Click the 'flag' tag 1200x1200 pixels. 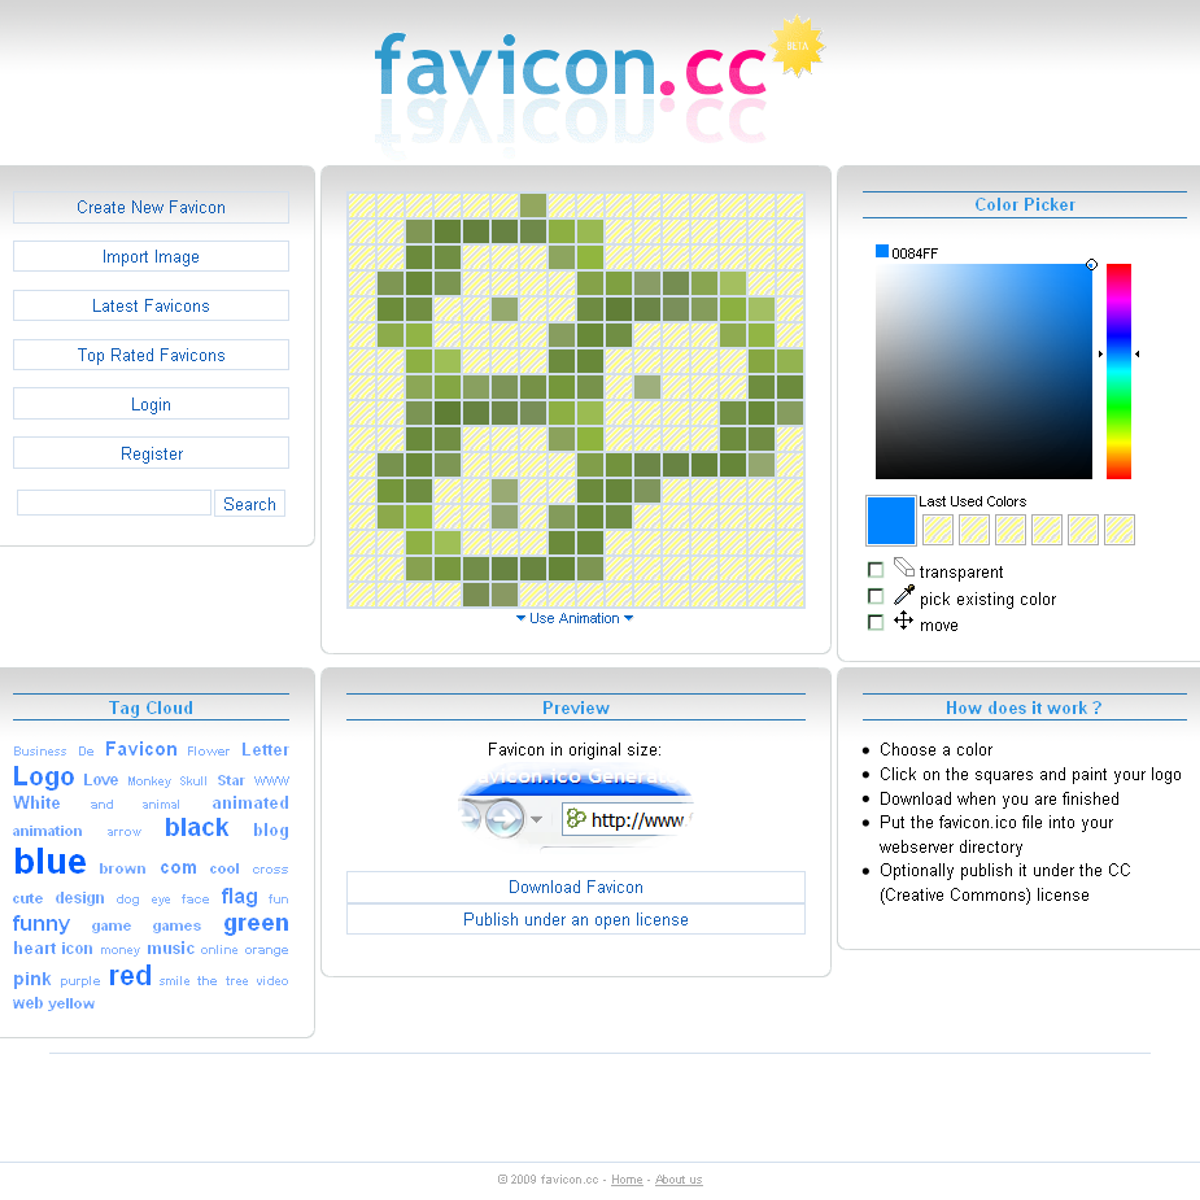[240, 896]
